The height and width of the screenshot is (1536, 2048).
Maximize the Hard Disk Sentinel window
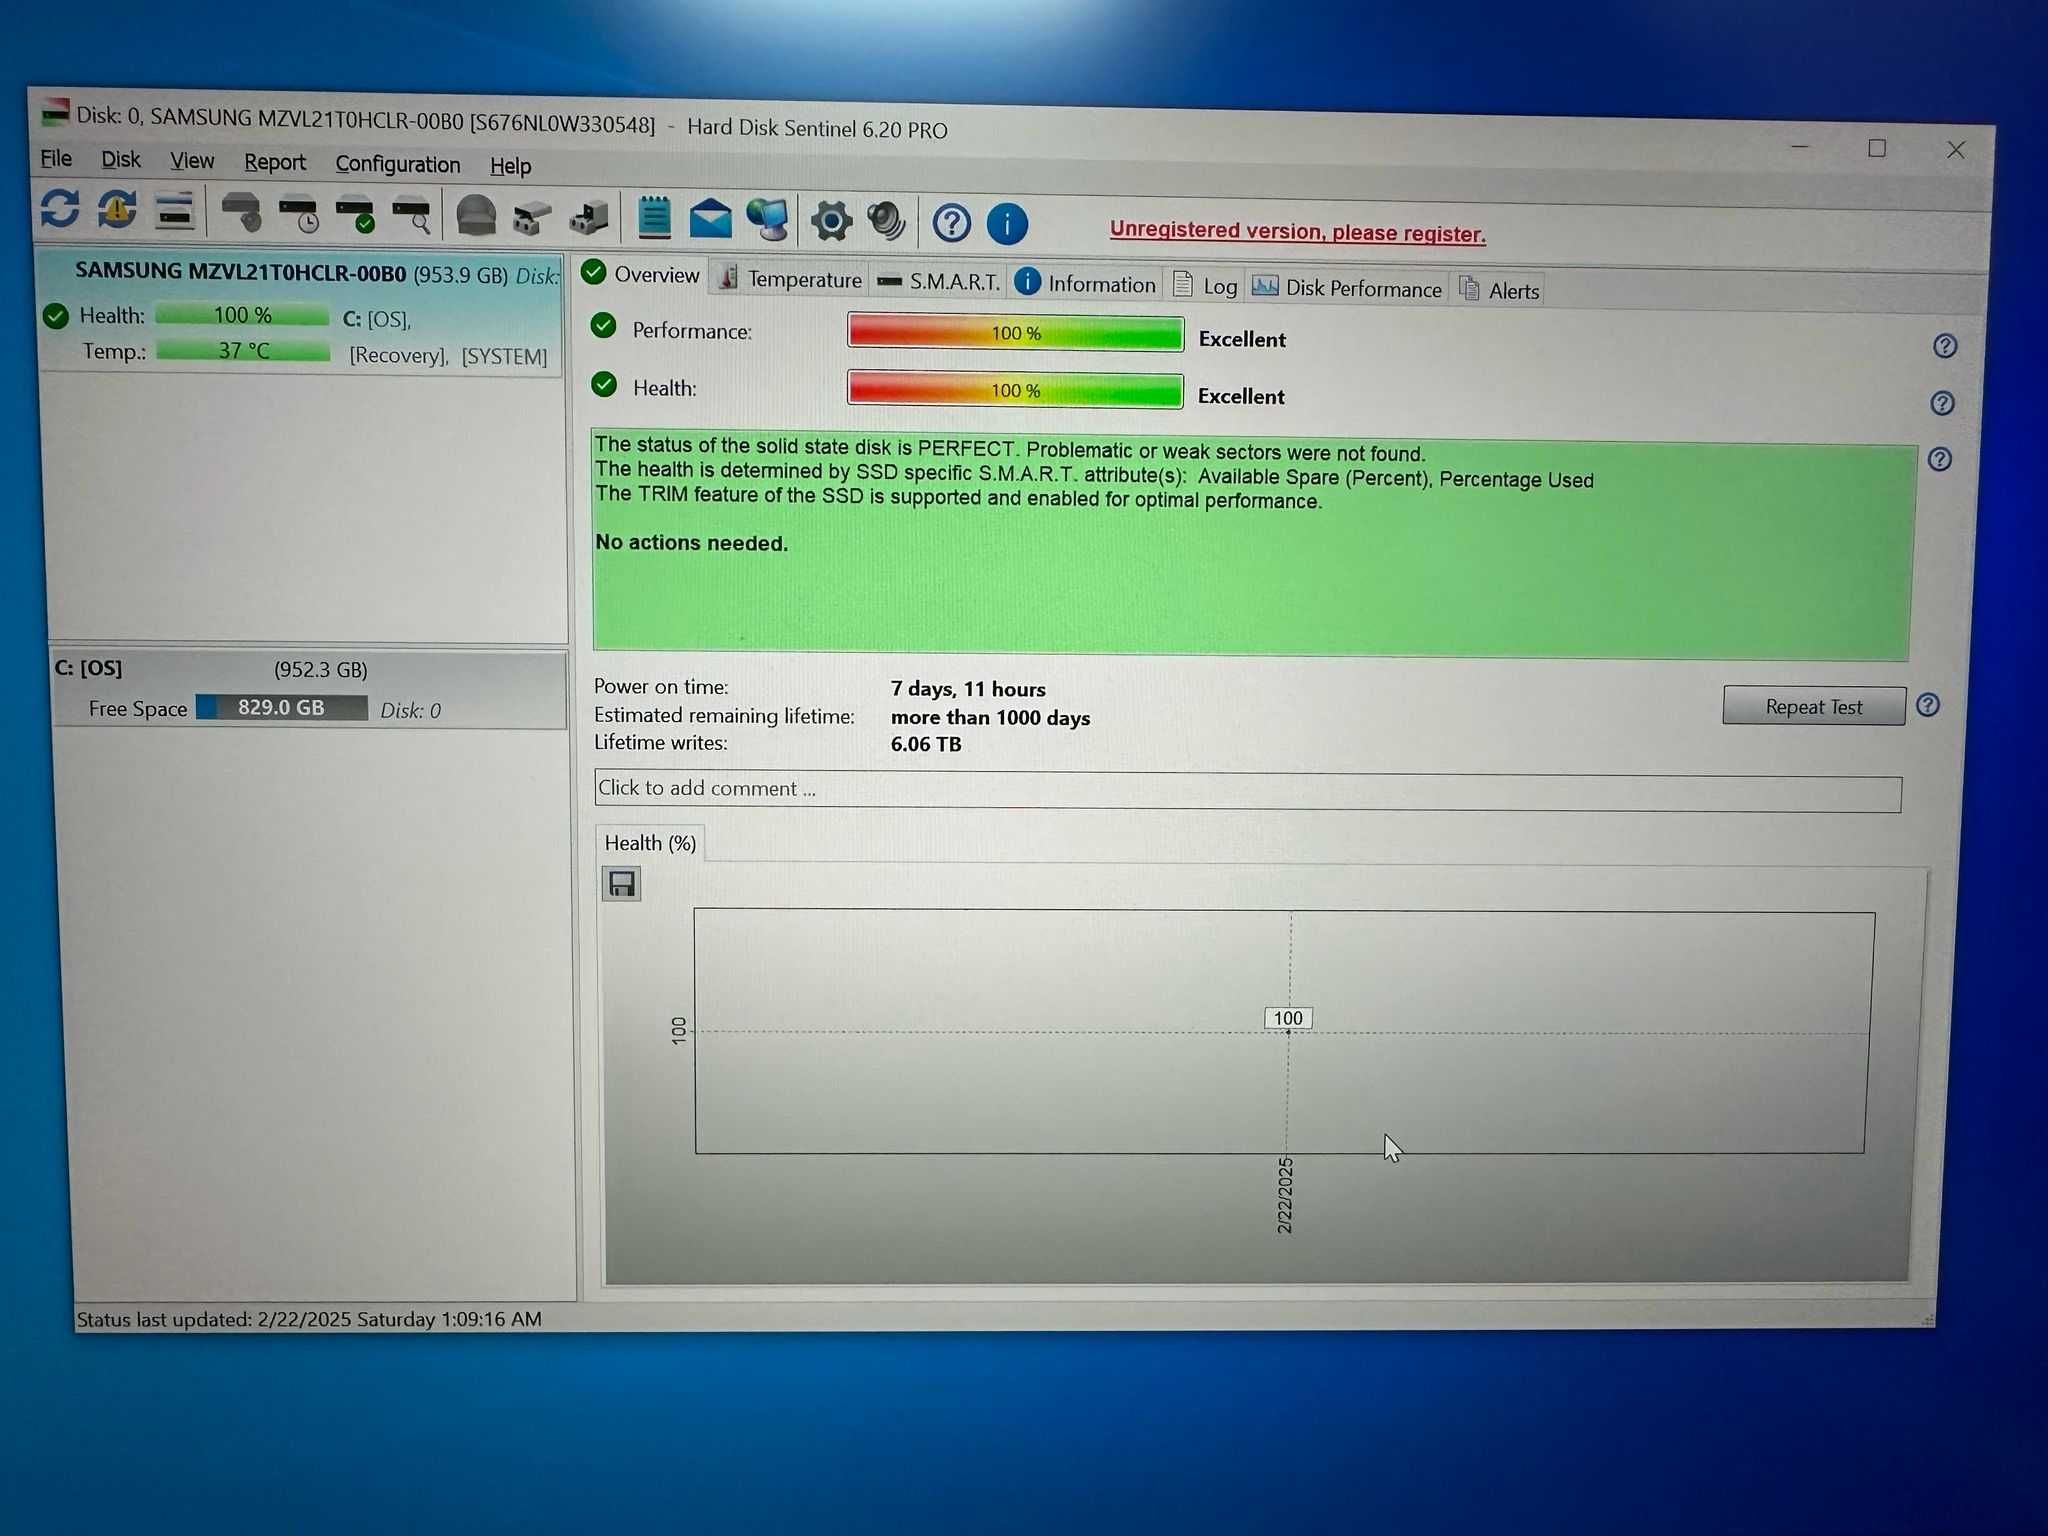pyautogui.click(x=1877, y=149)
